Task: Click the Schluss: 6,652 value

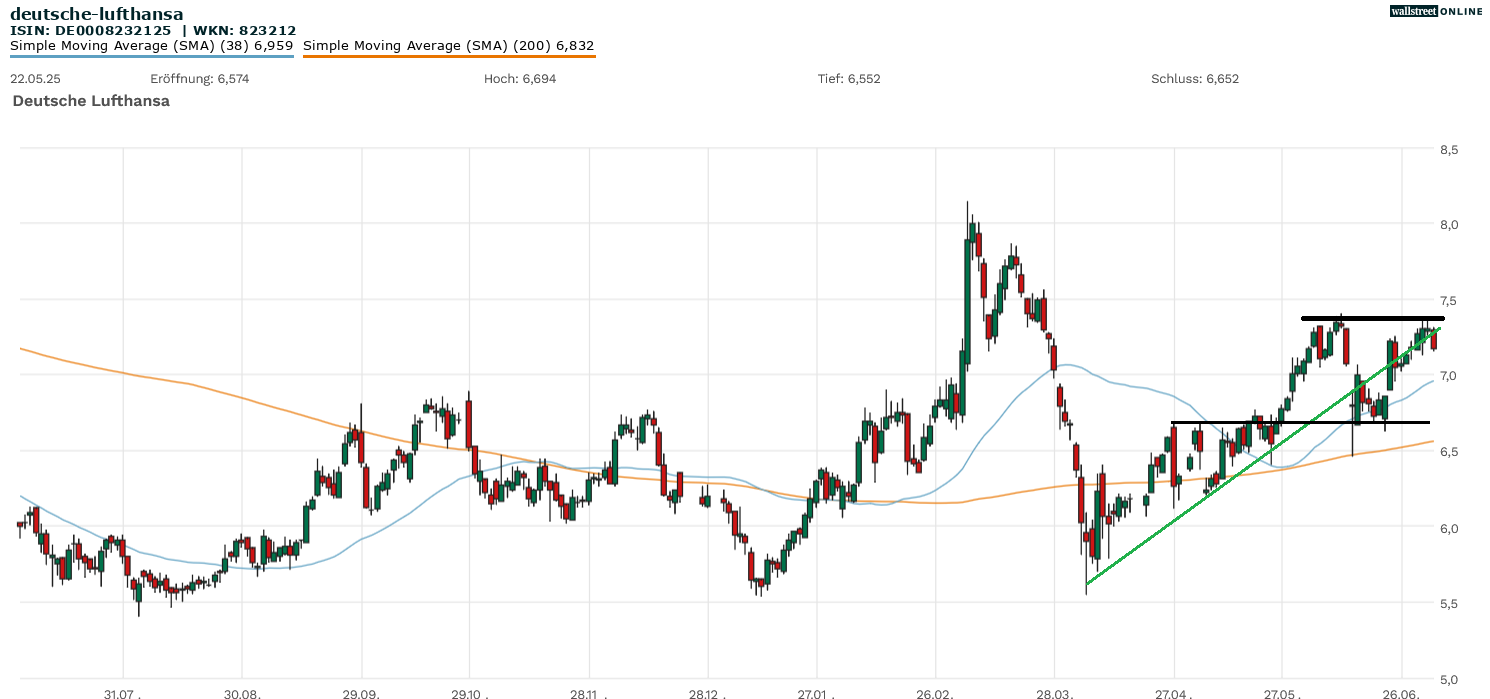Action: (1195, 79)
